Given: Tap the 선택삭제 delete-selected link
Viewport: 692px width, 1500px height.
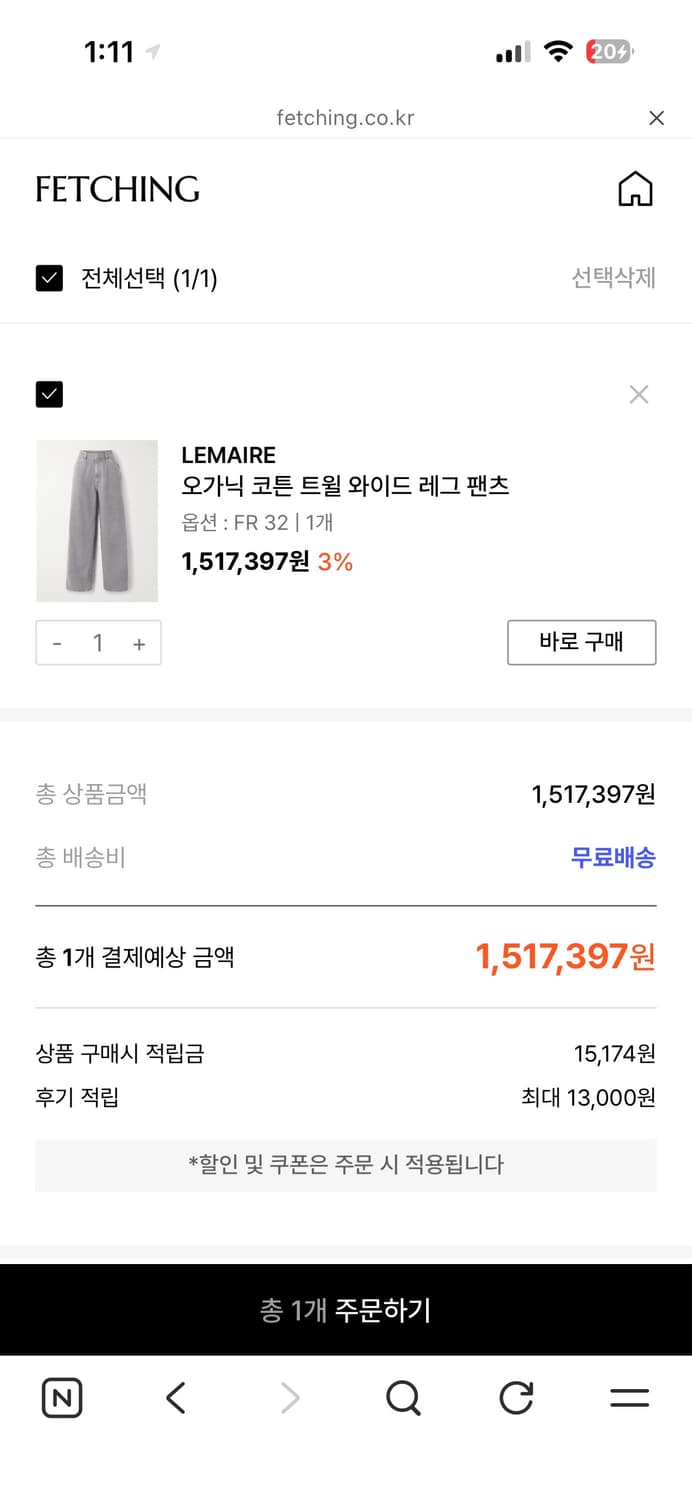Looking at the screenshot, I should pyautogui.click(x=613, y=280).
